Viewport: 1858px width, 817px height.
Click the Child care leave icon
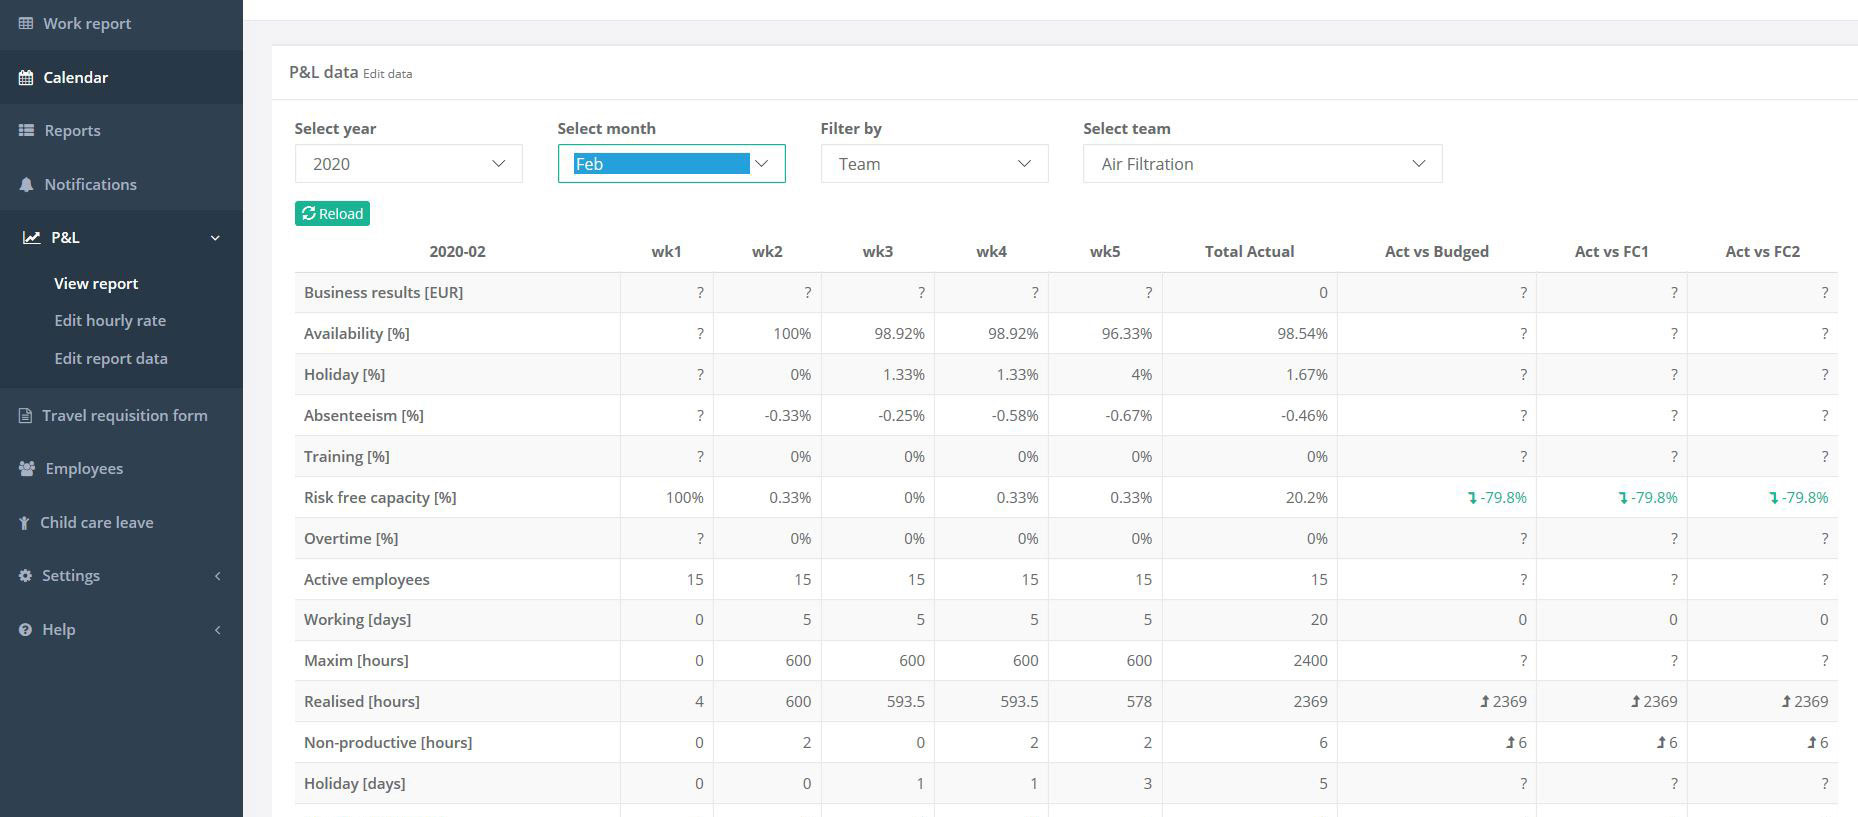tap(24, 522)
